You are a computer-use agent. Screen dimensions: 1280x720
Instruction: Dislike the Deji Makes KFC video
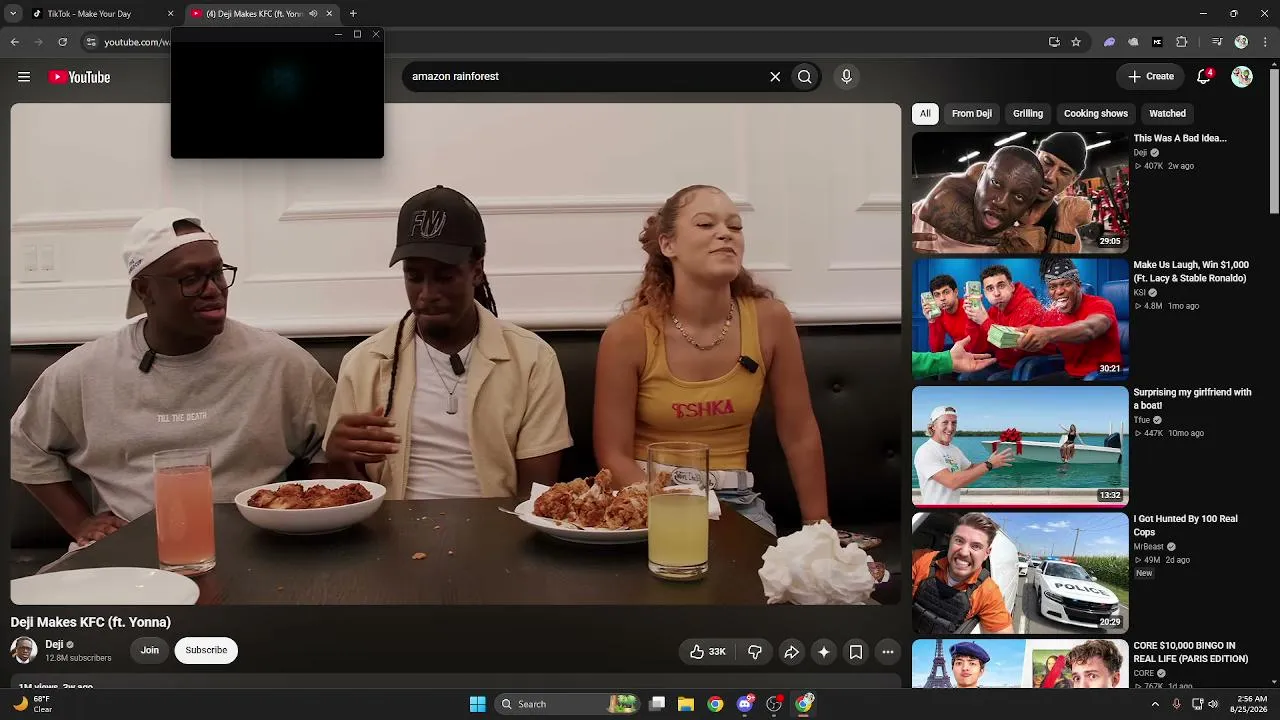point(755,652)
